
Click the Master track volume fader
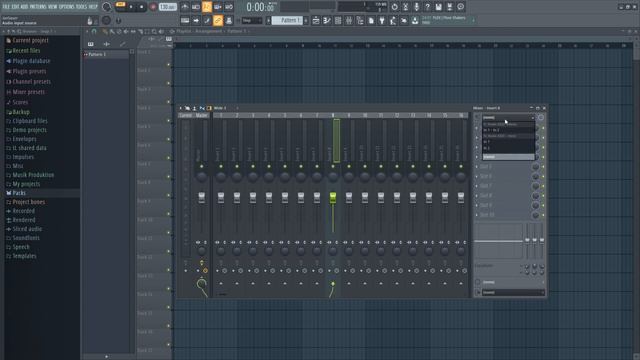point(202,198)
